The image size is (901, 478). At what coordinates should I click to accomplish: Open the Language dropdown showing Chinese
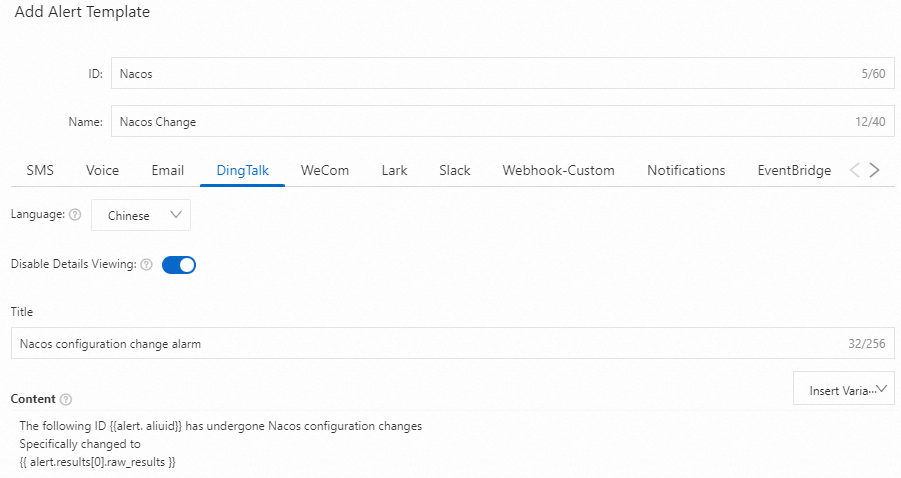(141, 215)
